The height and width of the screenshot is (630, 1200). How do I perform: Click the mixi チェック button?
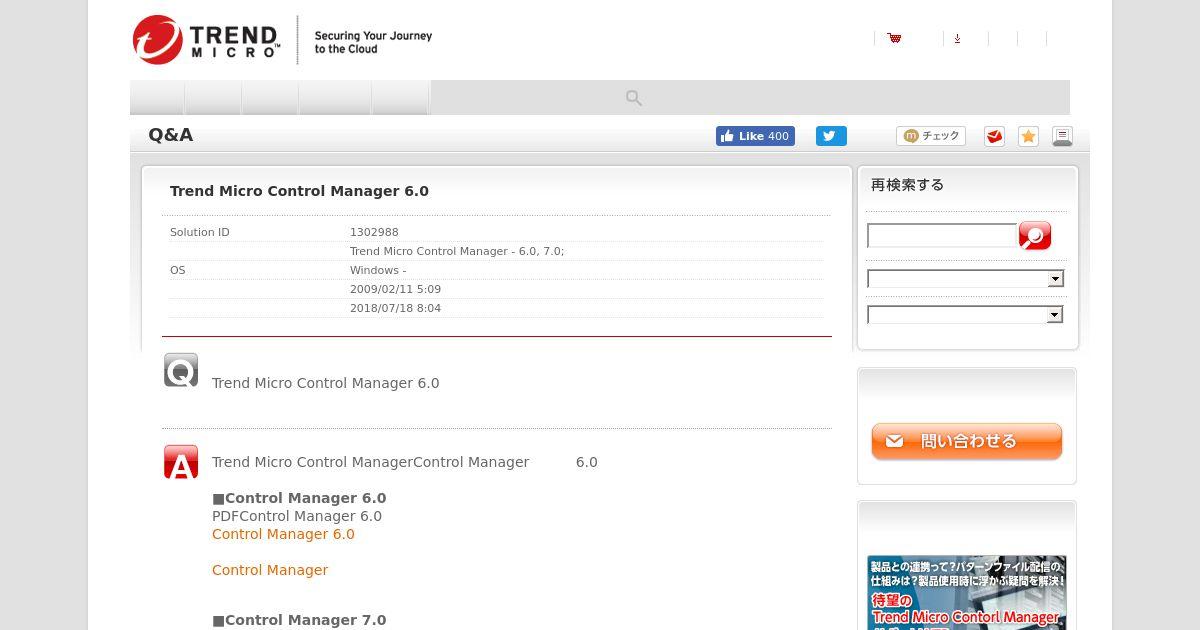click(x=931, y=136)
